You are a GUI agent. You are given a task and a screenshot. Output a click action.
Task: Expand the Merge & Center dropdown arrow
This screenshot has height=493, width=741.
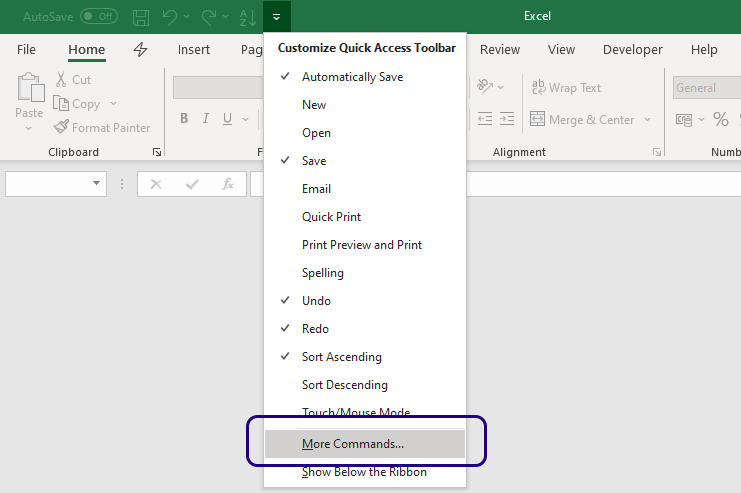[x=647, y=120]
